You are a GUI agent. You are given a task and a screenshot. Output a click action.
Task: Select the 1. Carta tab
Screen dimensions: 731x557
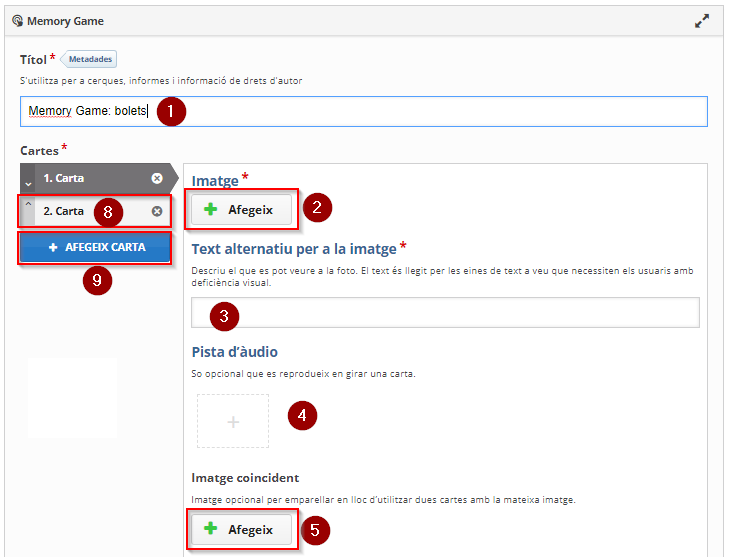pyautogui.click(x=96, y=178)
